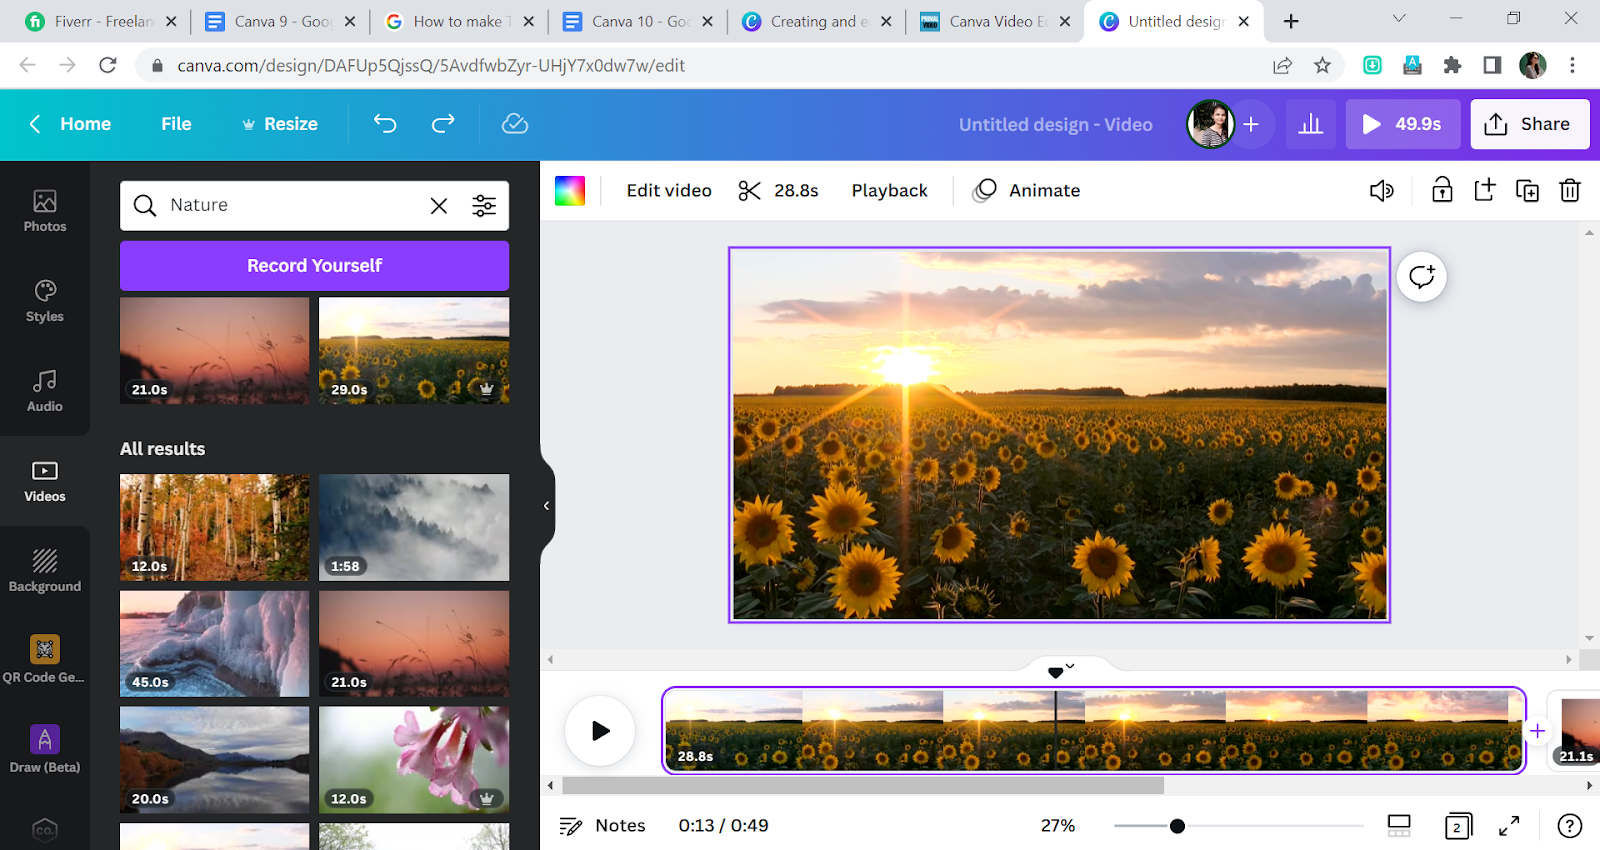Open the Chrome extensions puzzle icon
The height and width of the screenshot is (850, 1600).
(1452, 65)
